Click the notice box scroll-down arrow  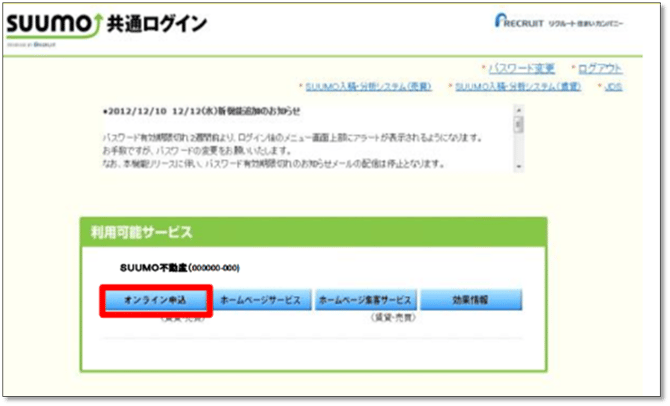coord(518,166)
